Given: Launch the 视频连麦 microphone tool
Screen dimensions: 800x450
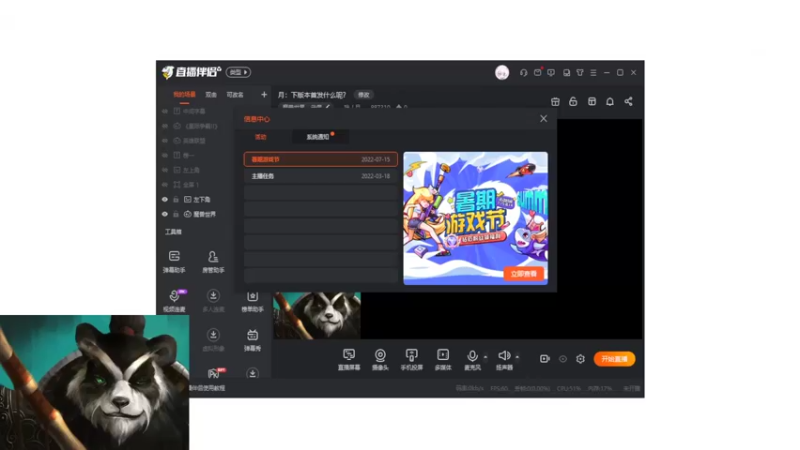Looking at the screenshot, I should (x=174, y=301).
